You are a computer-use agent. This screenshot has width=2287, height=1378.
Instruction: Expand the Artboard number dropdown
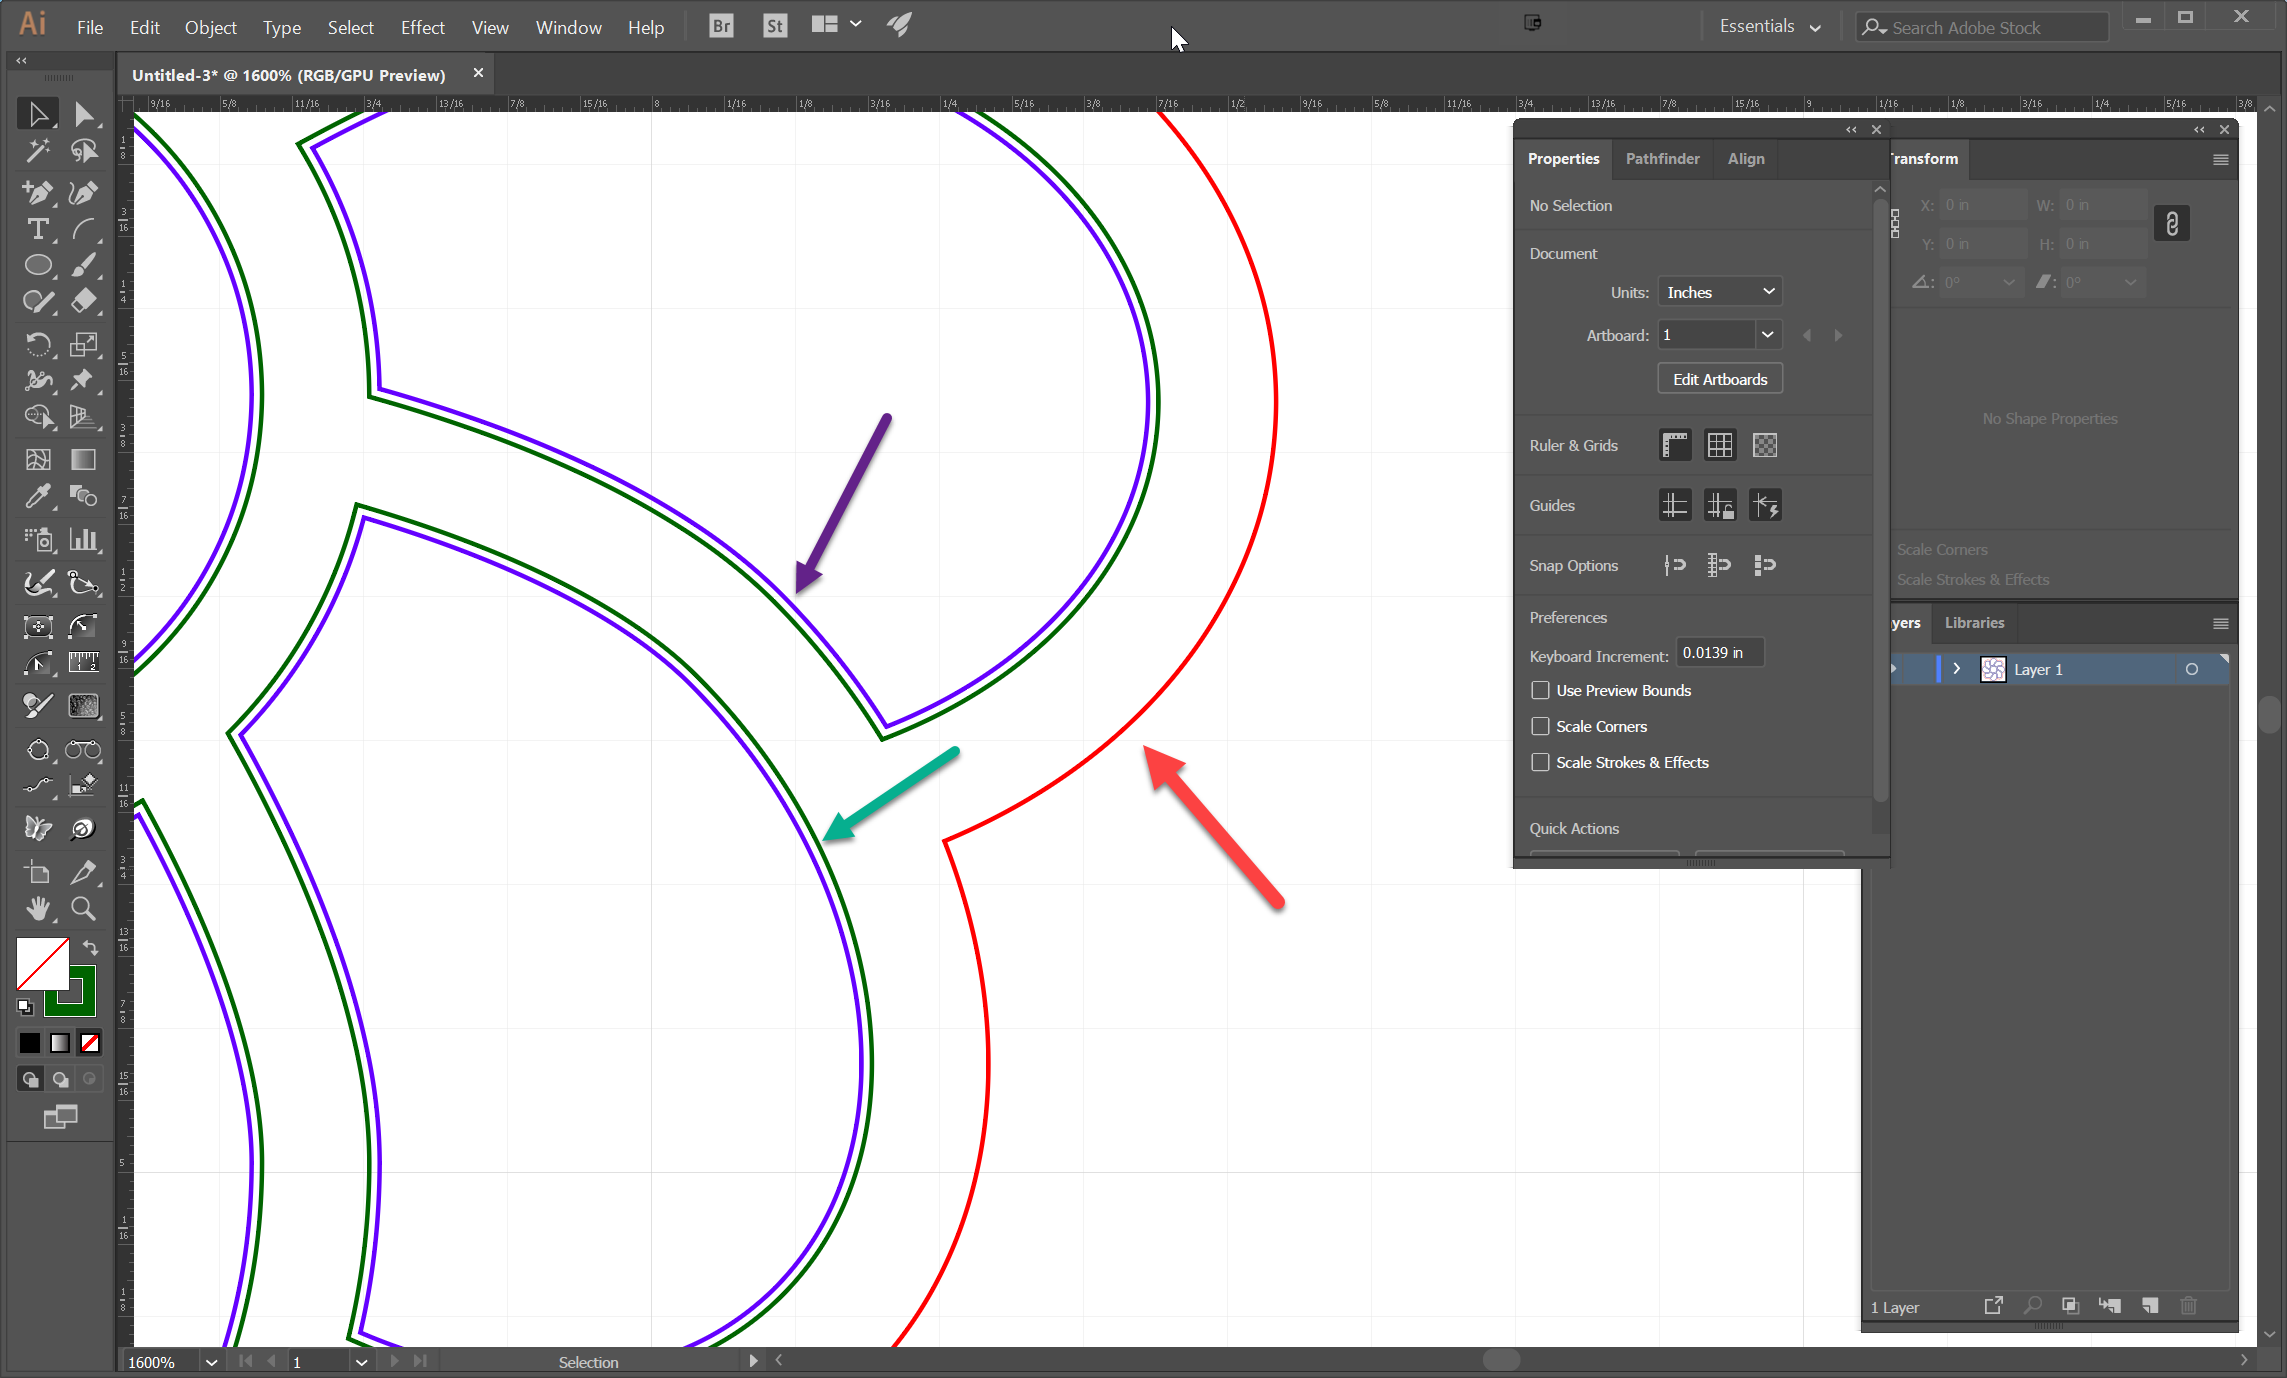click(1768, 335)
